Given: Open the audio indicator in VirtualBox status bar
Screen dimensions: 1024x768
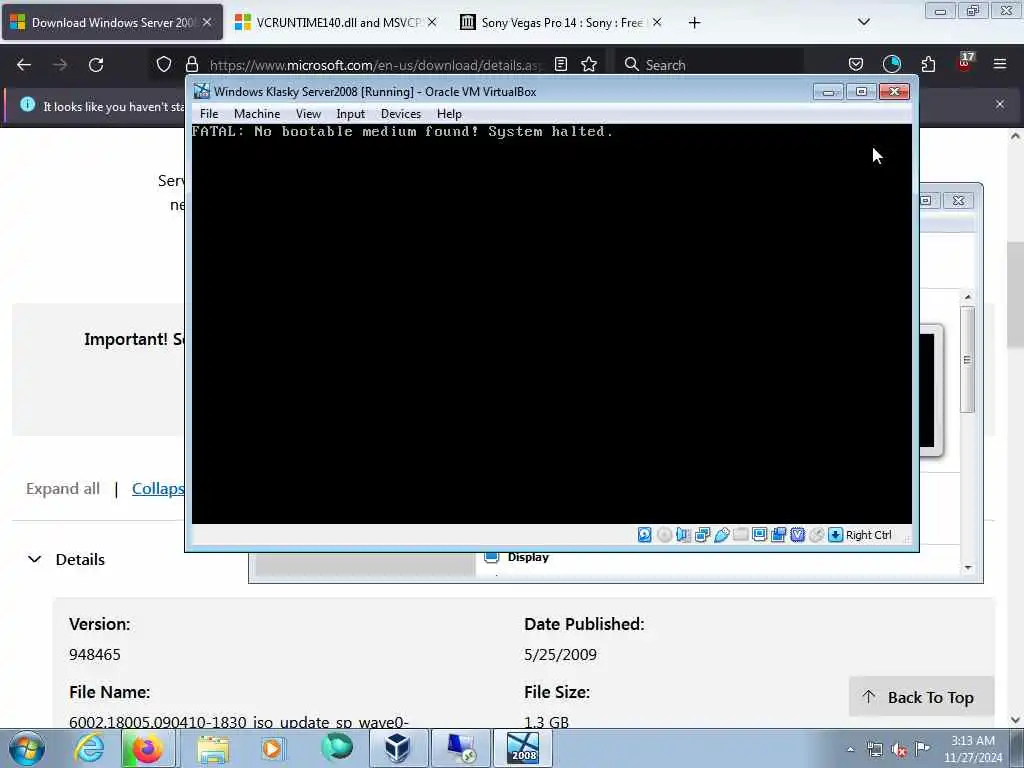Looking at the screenshot, I should (x=683, y=535).
